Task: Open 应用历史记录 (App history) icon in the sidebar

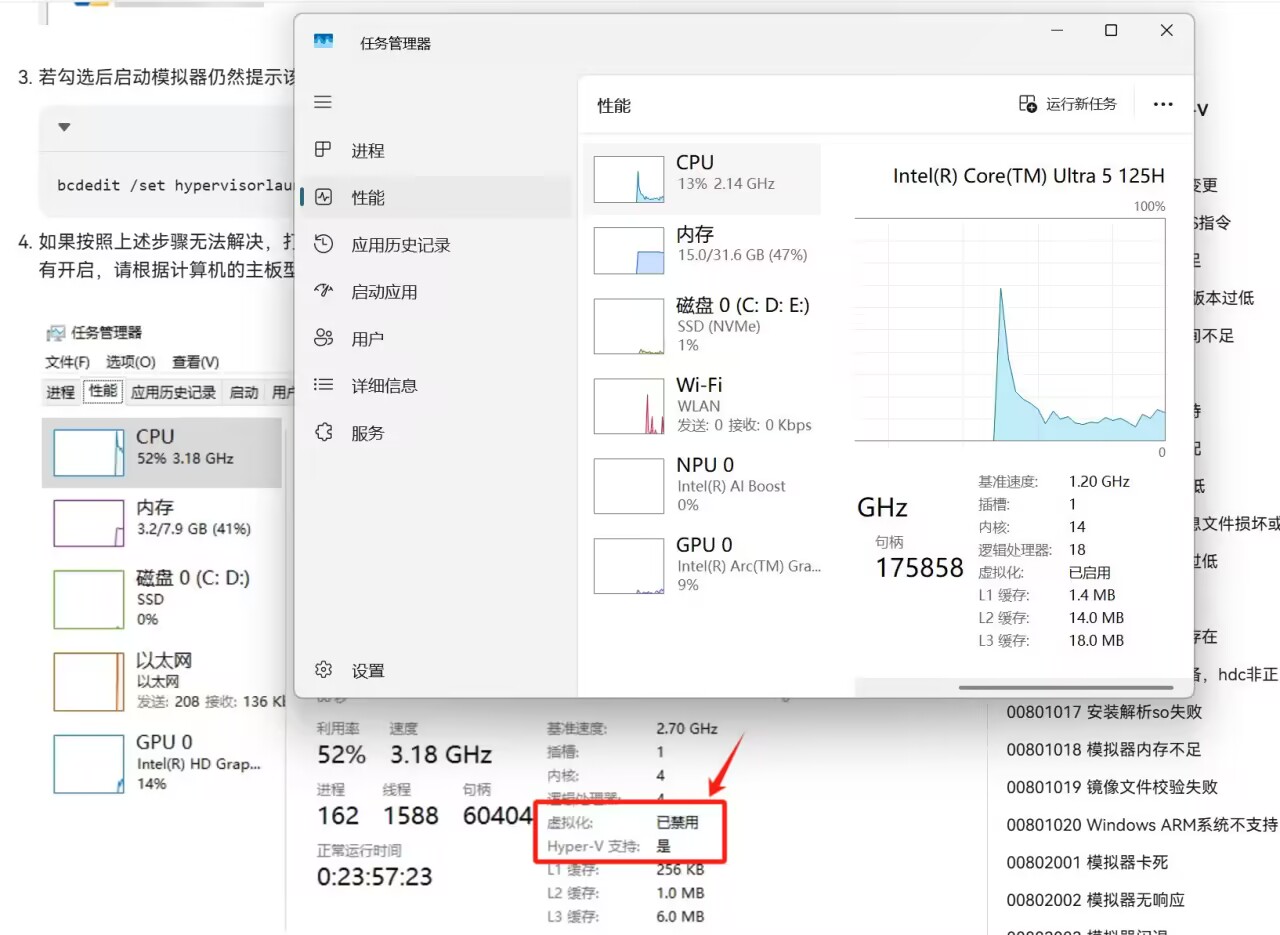Action: pyautogui.click(x=322, y=244)
